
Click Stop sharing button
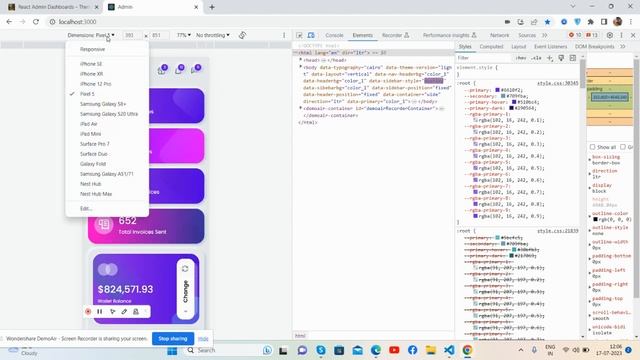coord(173,339)
